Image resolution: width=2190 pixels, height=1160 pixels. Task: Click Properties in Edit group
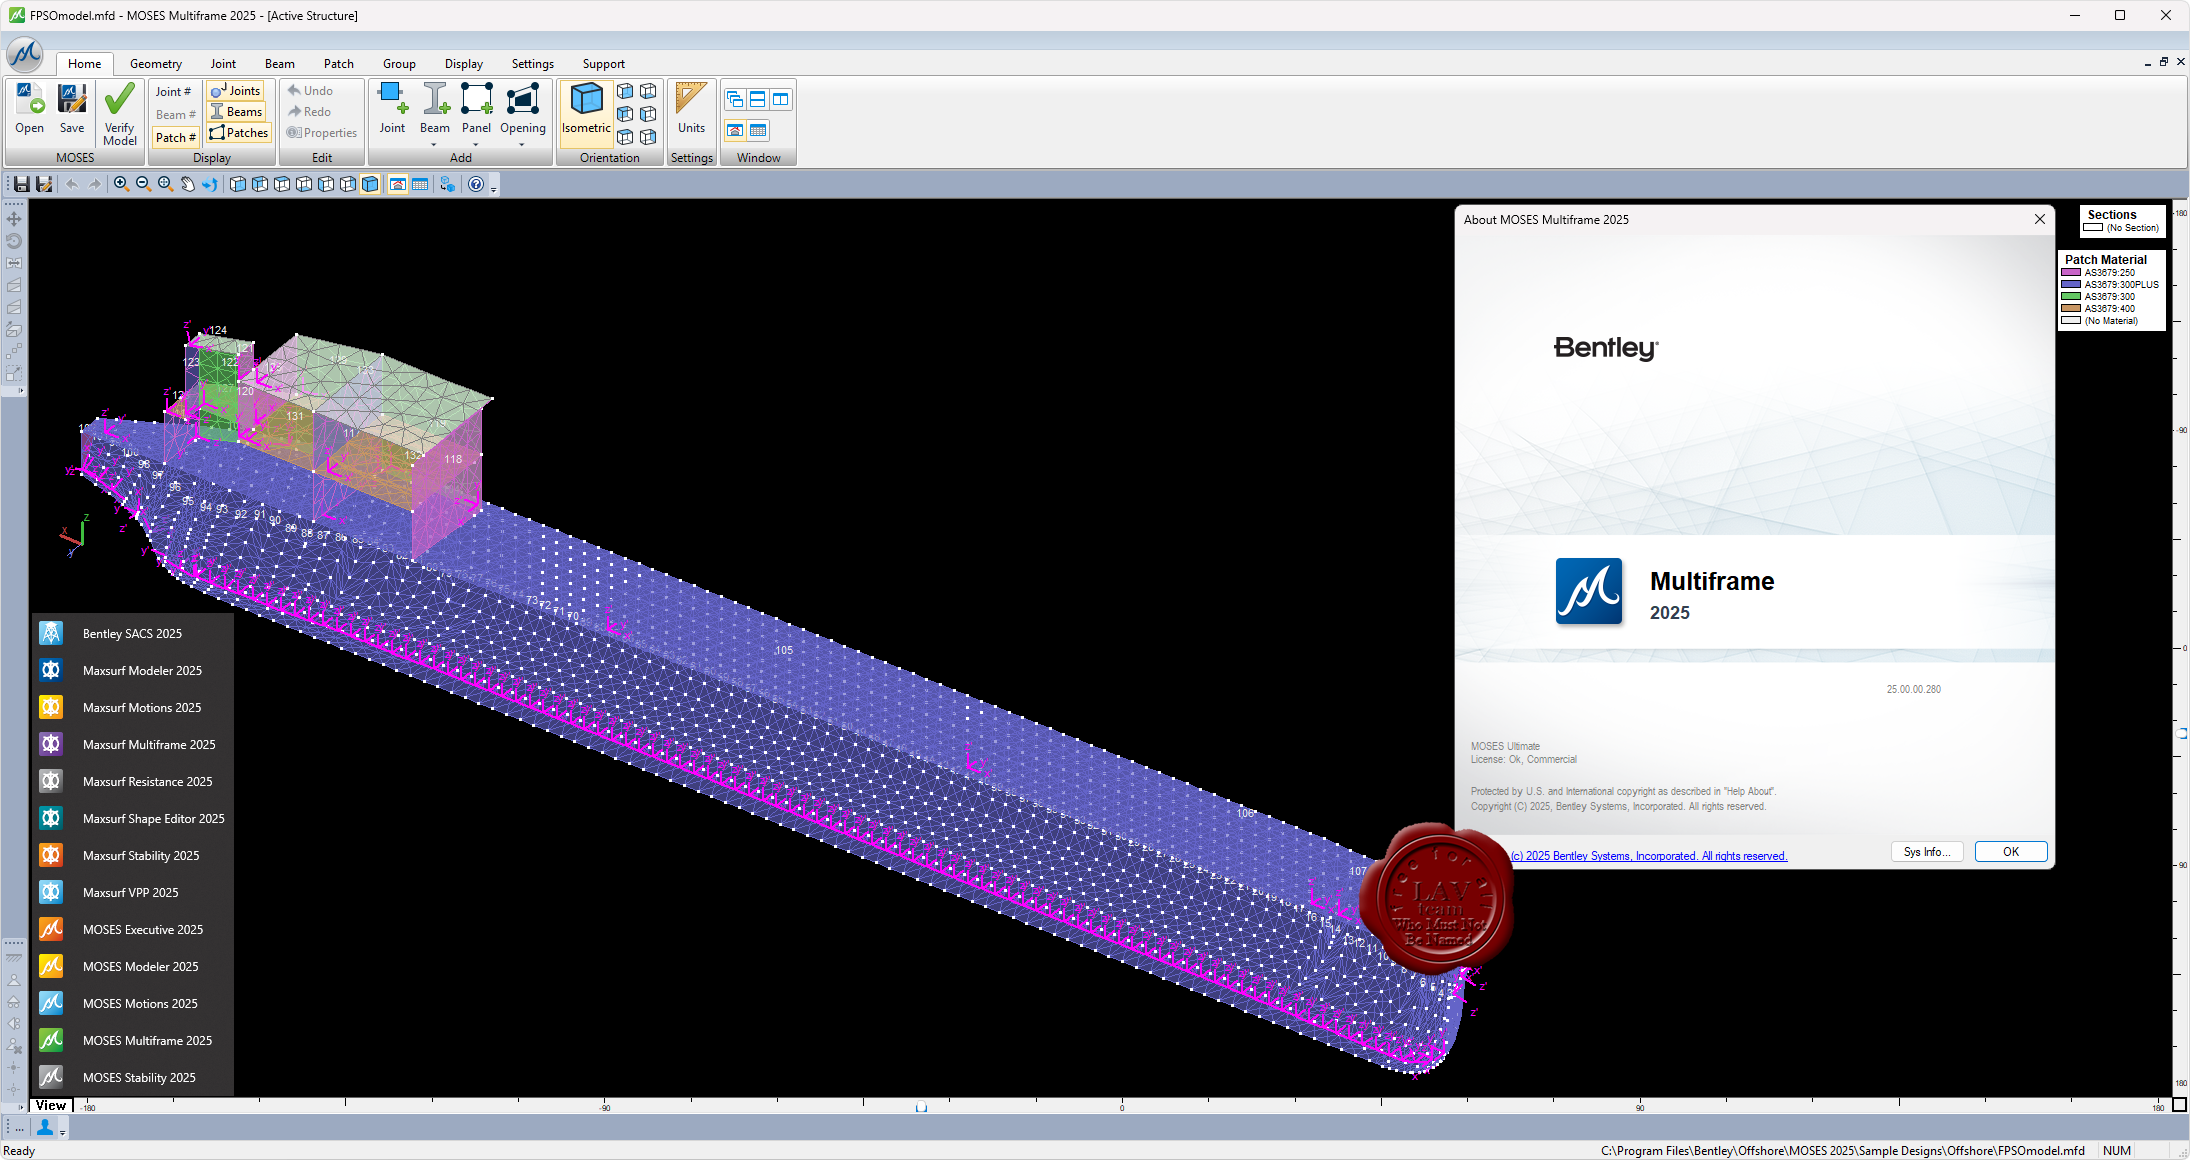322,132
